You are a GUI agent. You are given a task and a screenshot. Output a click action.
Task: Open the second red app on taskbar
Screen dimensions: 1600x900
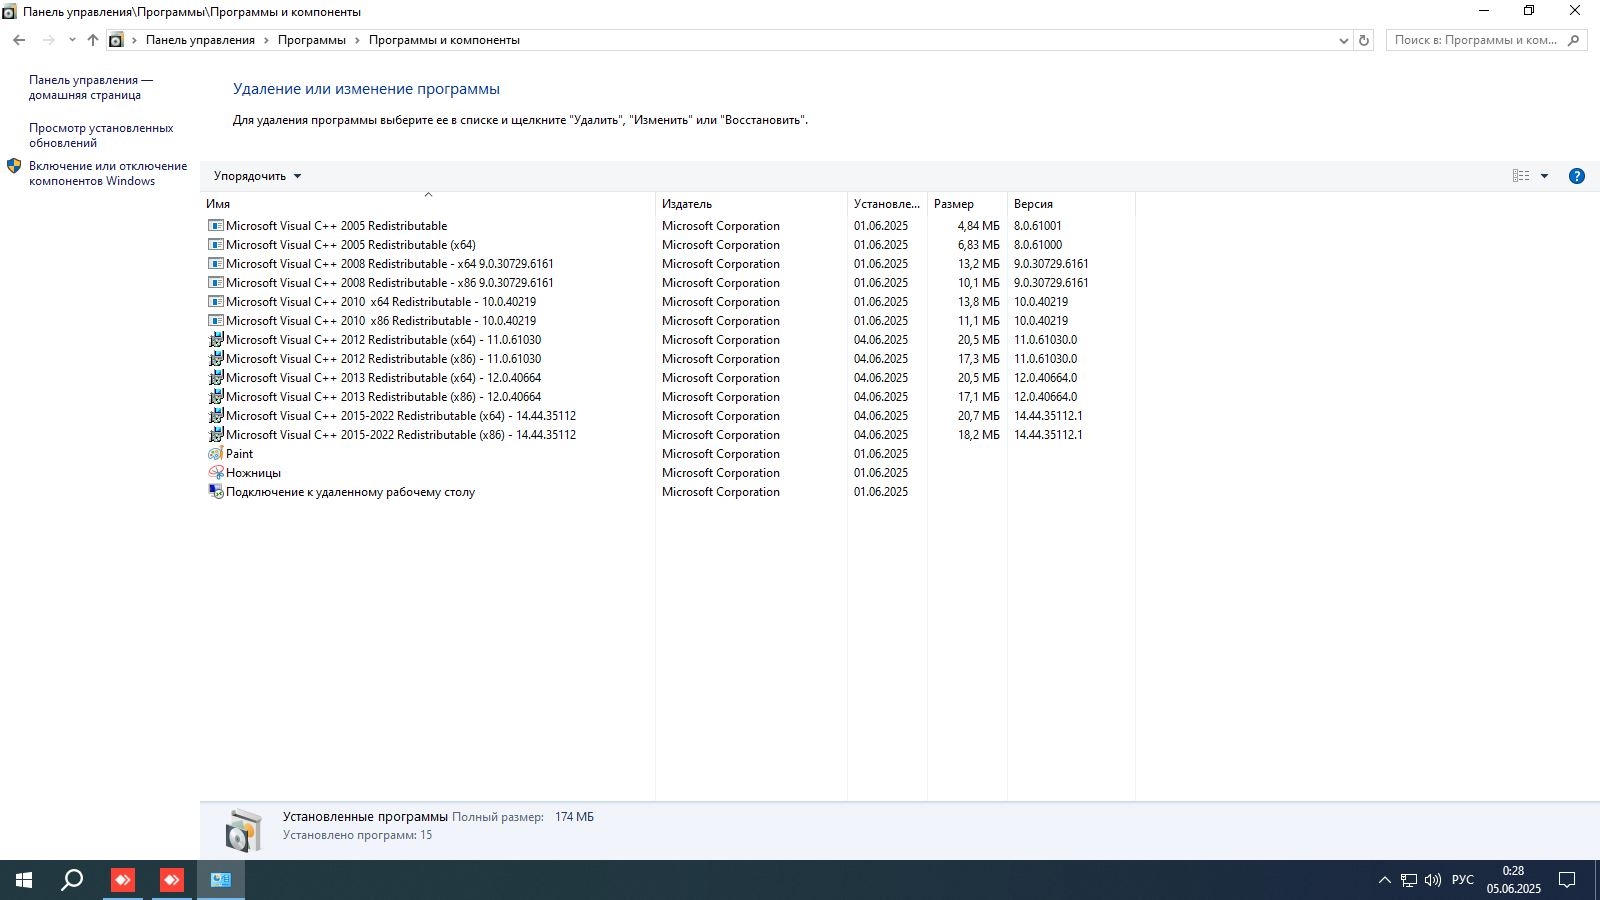(172, 880)
